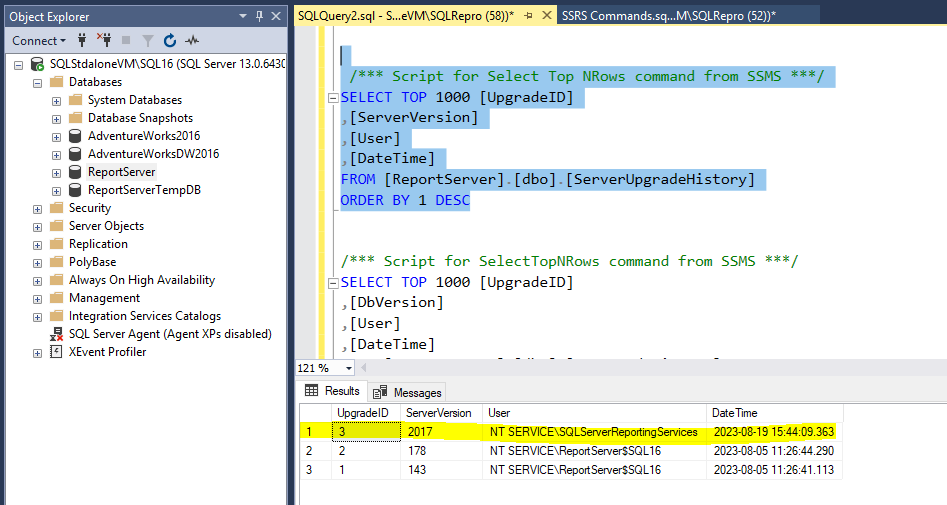Screen dimensions: 947x505
Task: Click the Connect Object Explorer plug icon
Action: 82,40
